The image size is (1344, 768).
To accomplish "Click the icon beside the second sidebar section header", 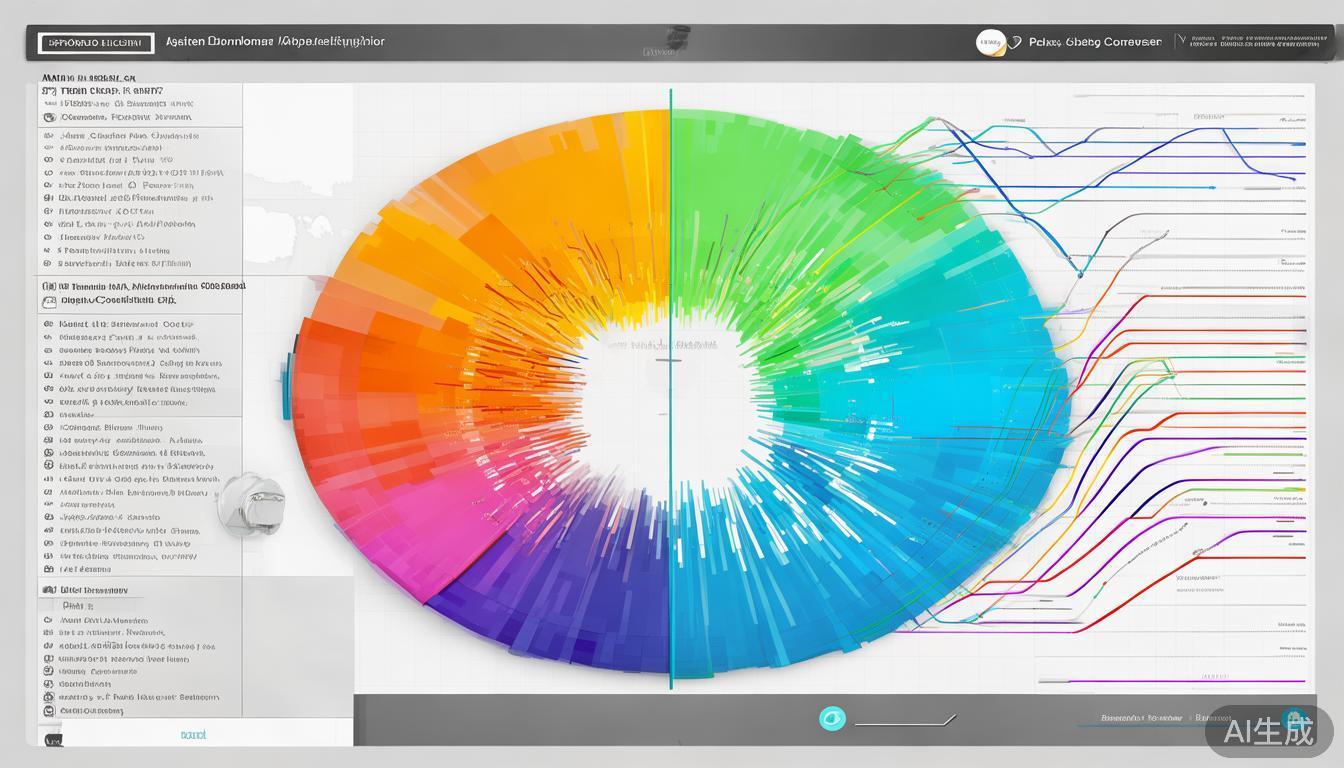I will click(x=48, y=286).
